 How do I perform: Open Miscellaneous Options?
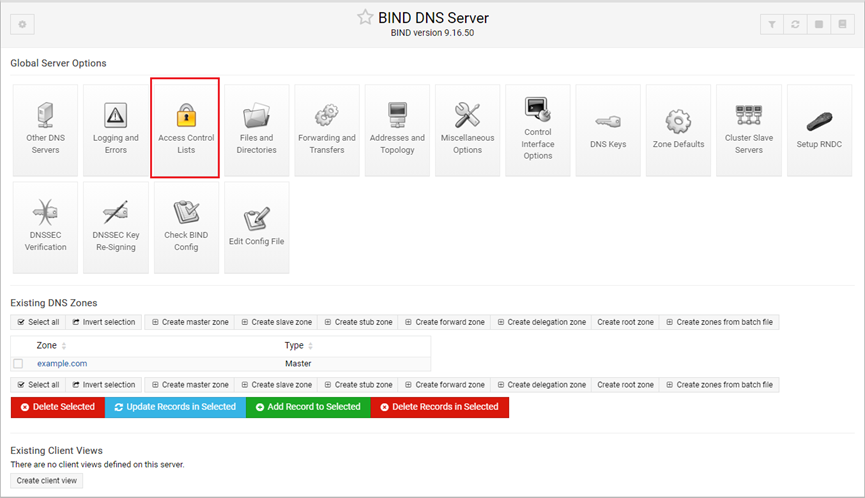point(467,130)
